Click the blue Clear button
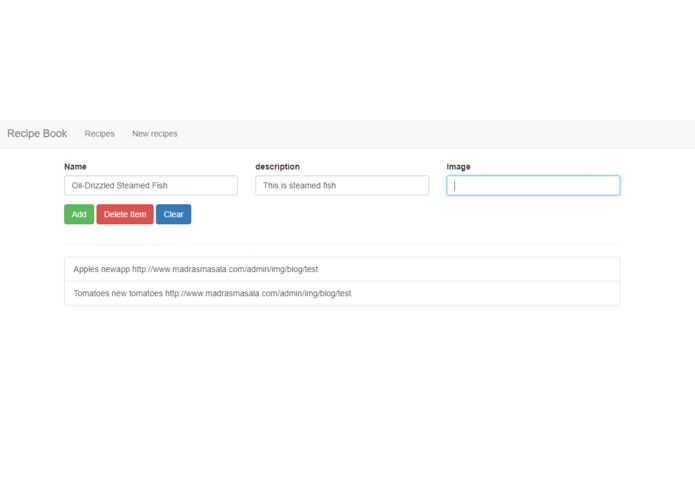 coord(173,214)
